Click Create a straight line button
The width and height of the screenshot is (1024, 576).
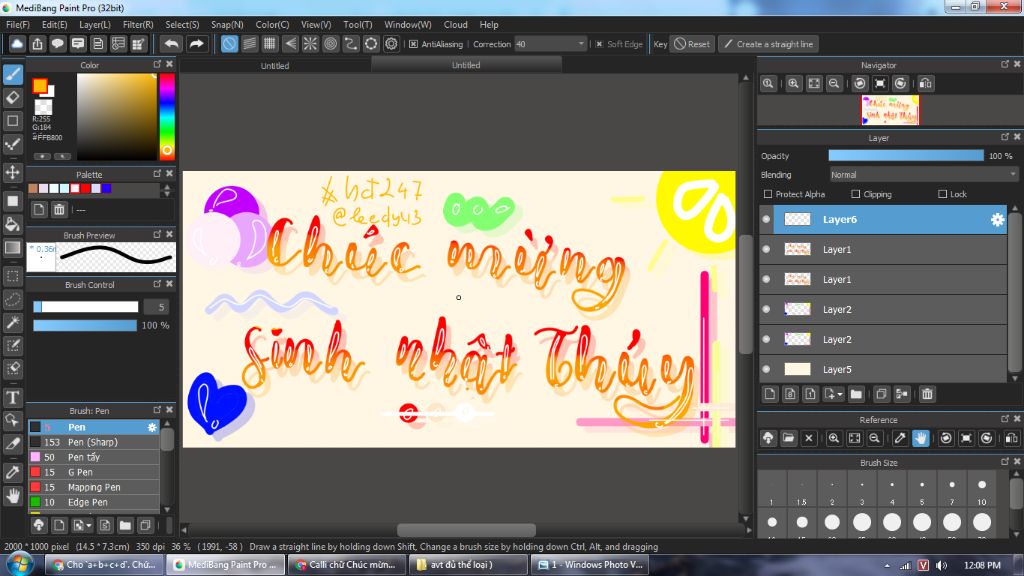pyautogui.click(x=769, y=44)
